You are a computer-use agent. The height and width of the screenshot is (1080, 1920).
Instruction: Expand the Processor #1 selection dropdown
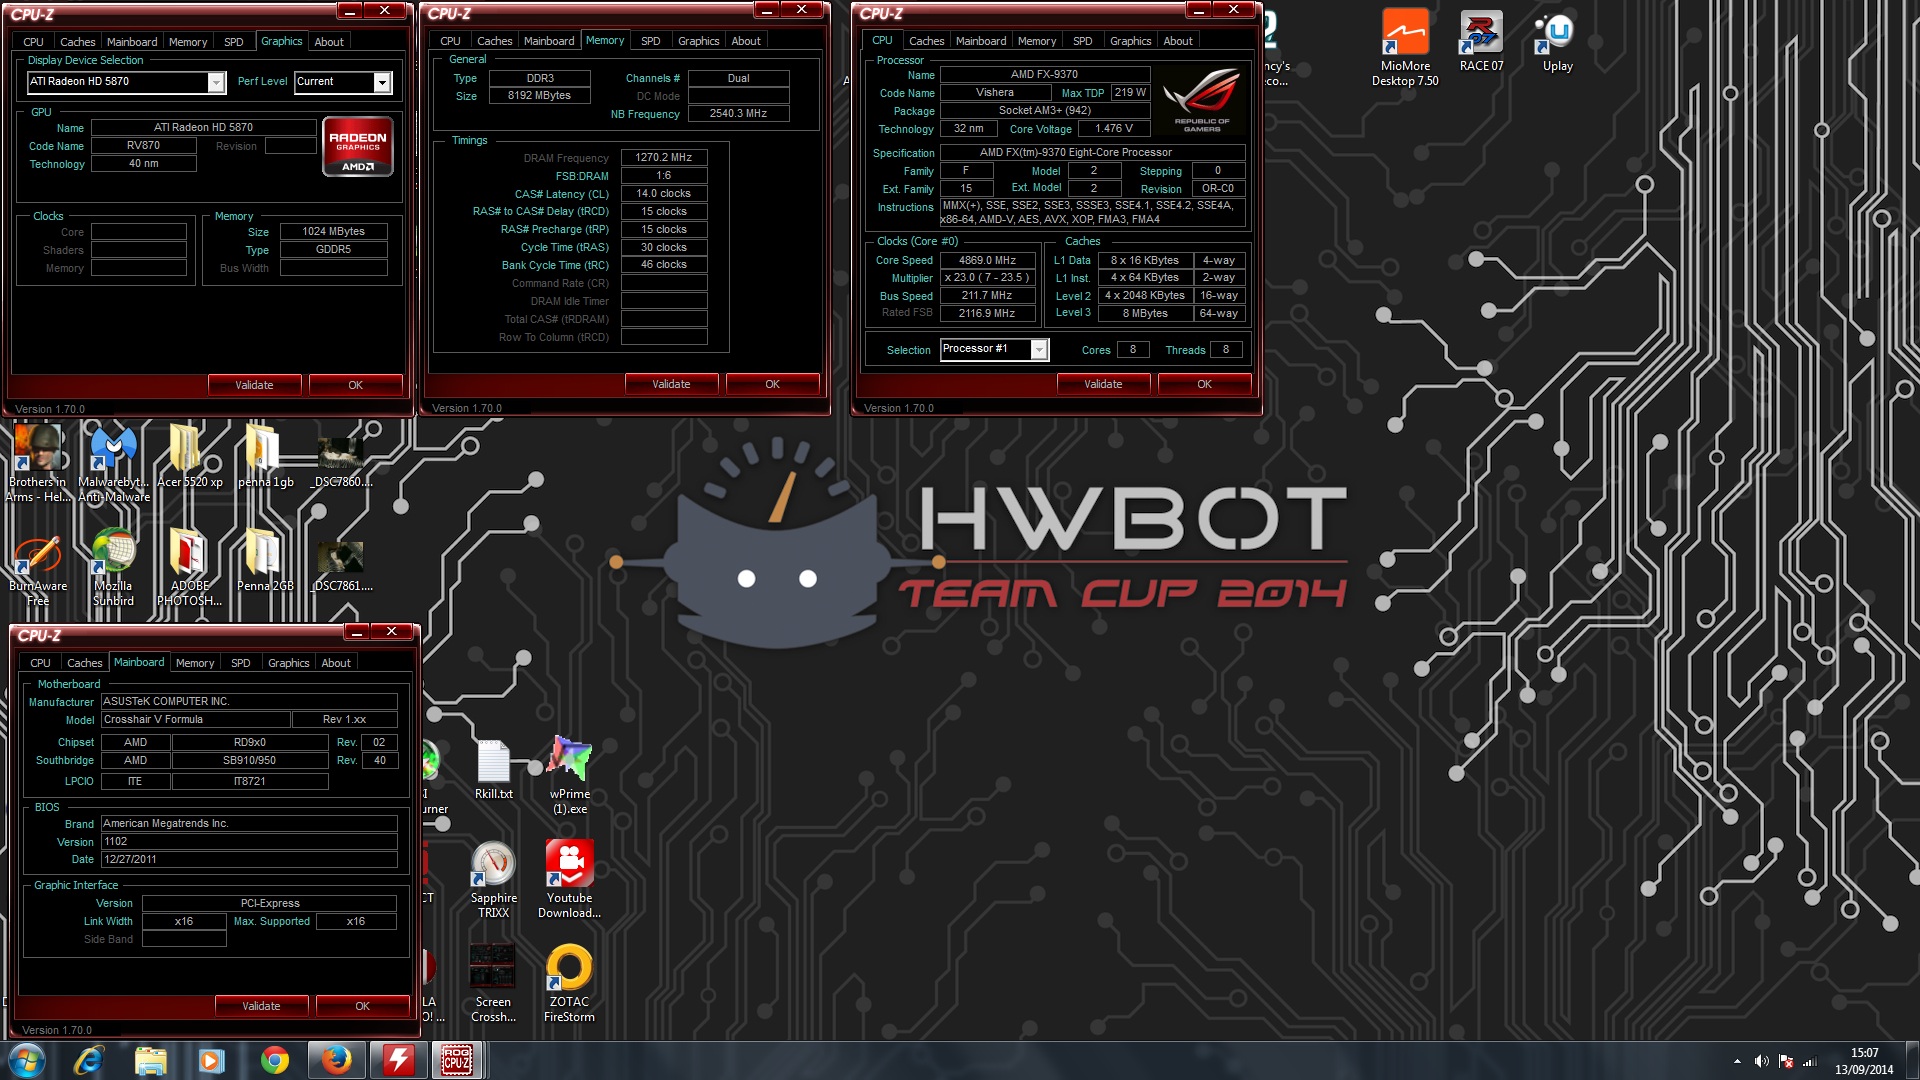pyautogui.click(x=1039, y=349)
